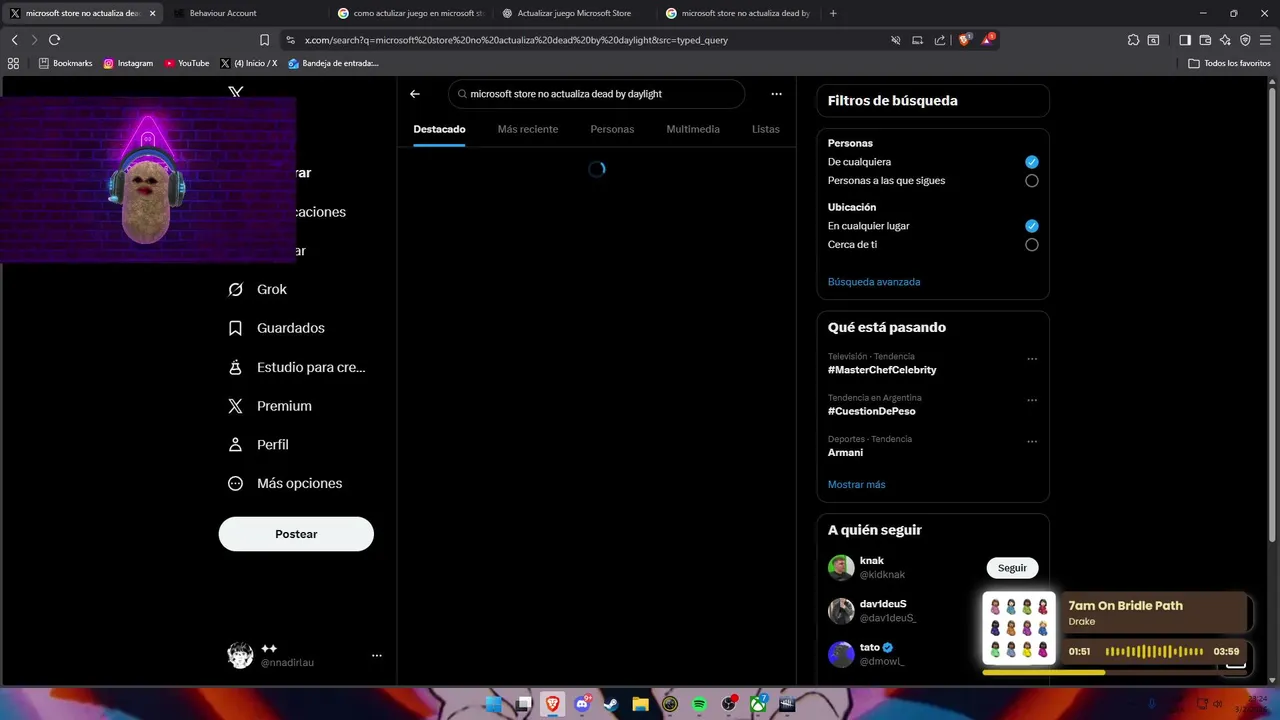
Task: Select the 'De cualquiera' people filter
Action: pyautogui.click(x=1031, y=162)
